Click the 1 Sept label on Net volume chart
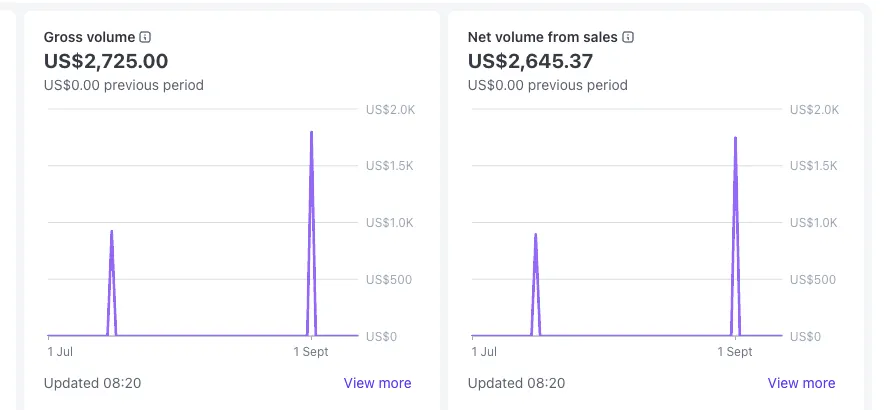 (x=735, y=352)
